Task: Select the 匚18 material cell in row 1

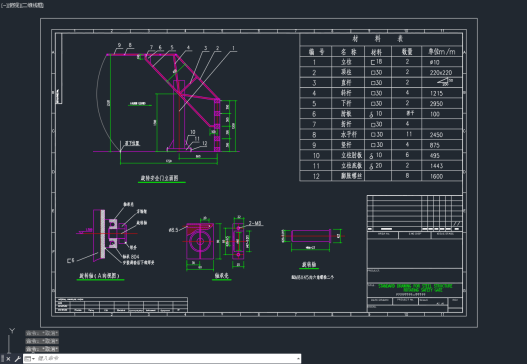Action: tap(376, 62)
